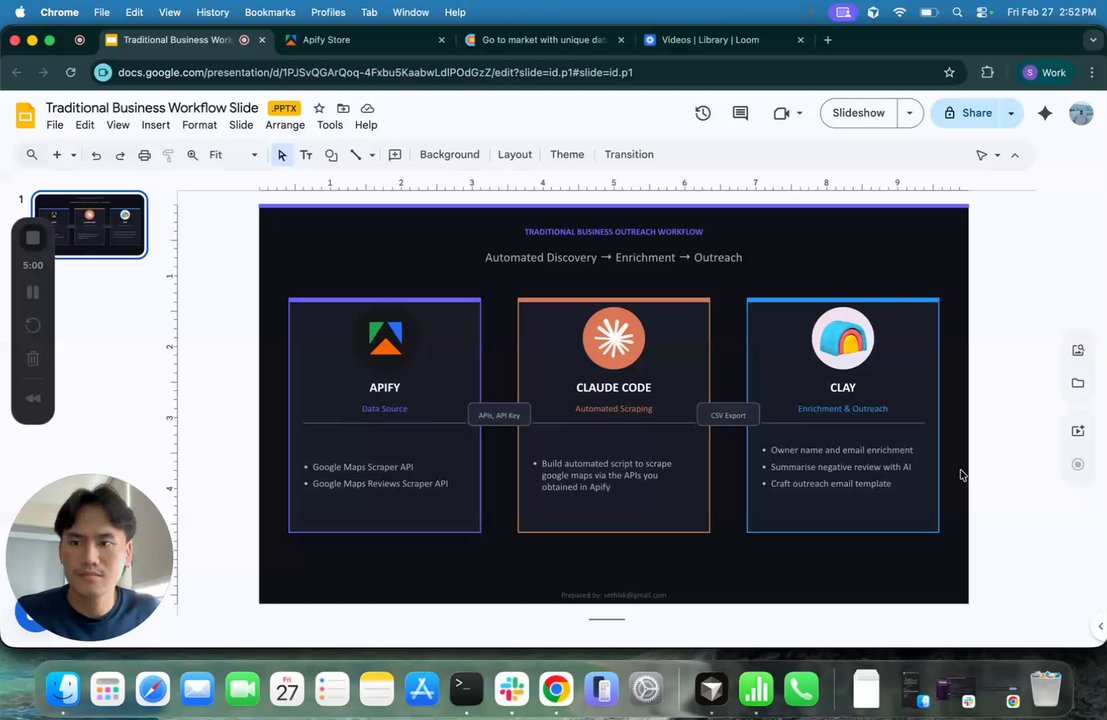Click the search menus magnifier icon
This screenshot has width=1107, height=720.
pos(32,155)
